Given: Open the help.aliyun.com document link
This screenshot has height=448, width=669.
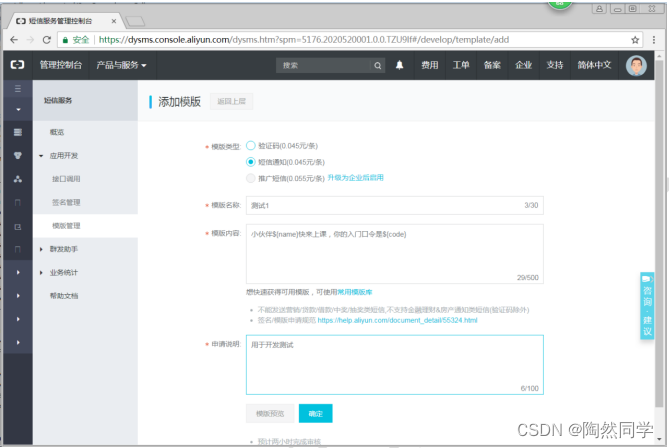Looking at the screenshot, I should point(397,320).
